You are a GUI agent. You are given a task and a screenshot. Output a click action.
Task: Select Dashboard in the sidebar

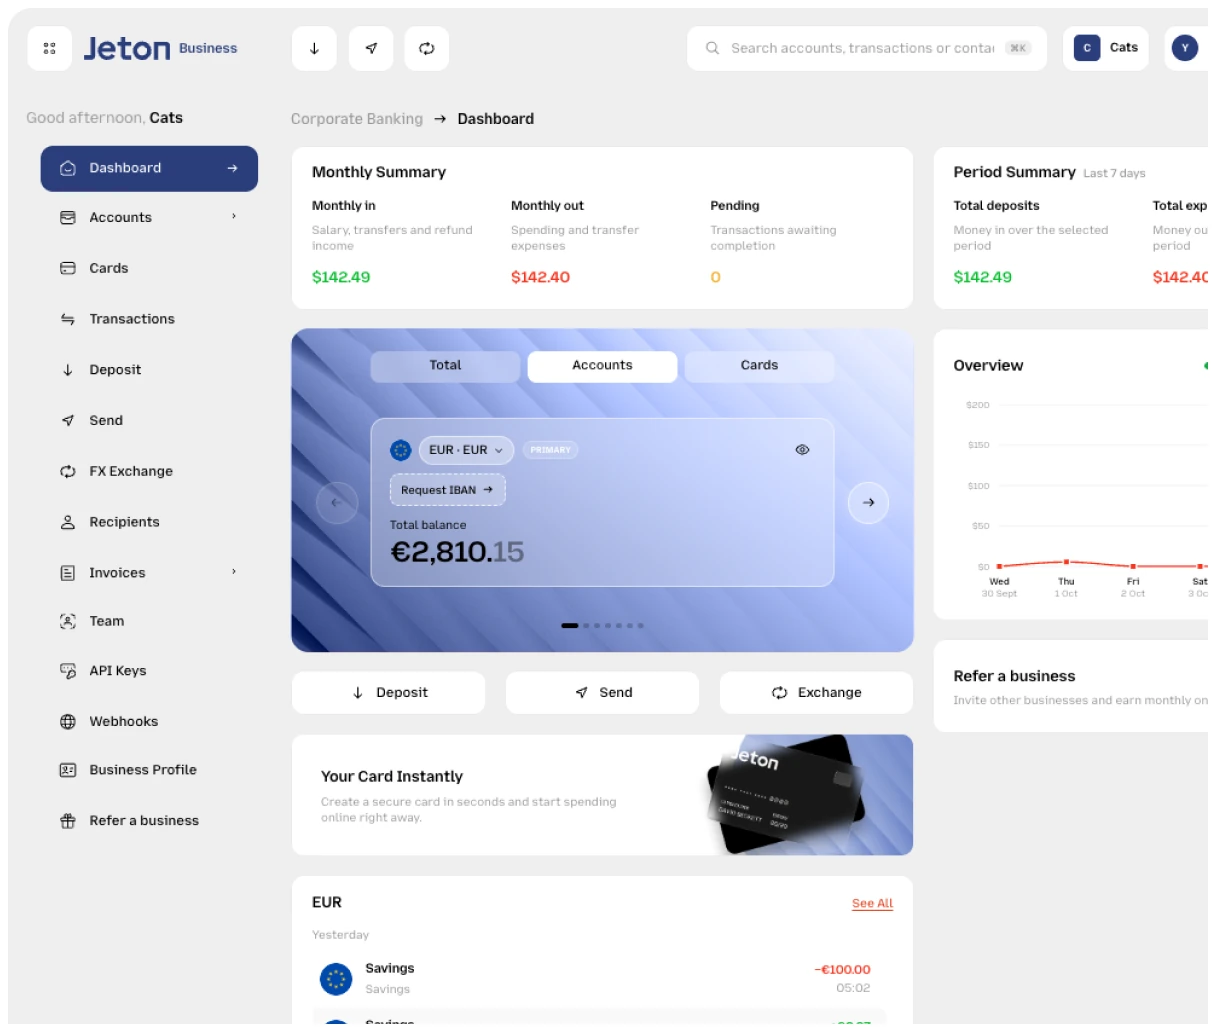(x=149, y=168)
